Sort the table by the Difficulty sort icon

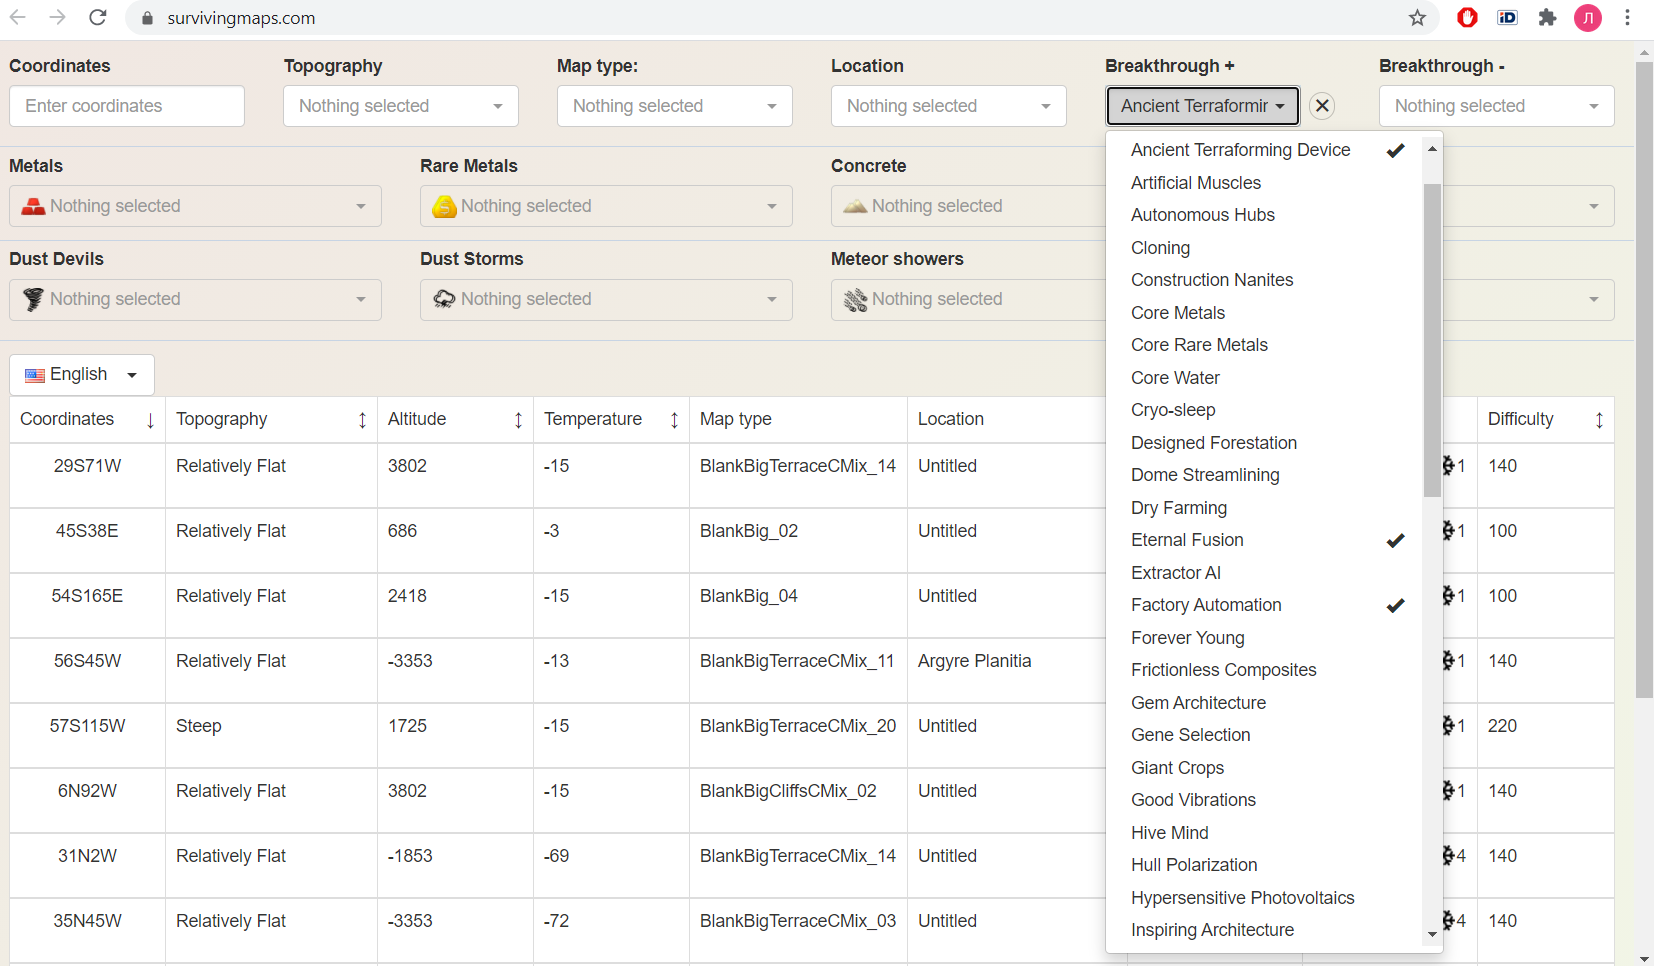click(1599, 420)
